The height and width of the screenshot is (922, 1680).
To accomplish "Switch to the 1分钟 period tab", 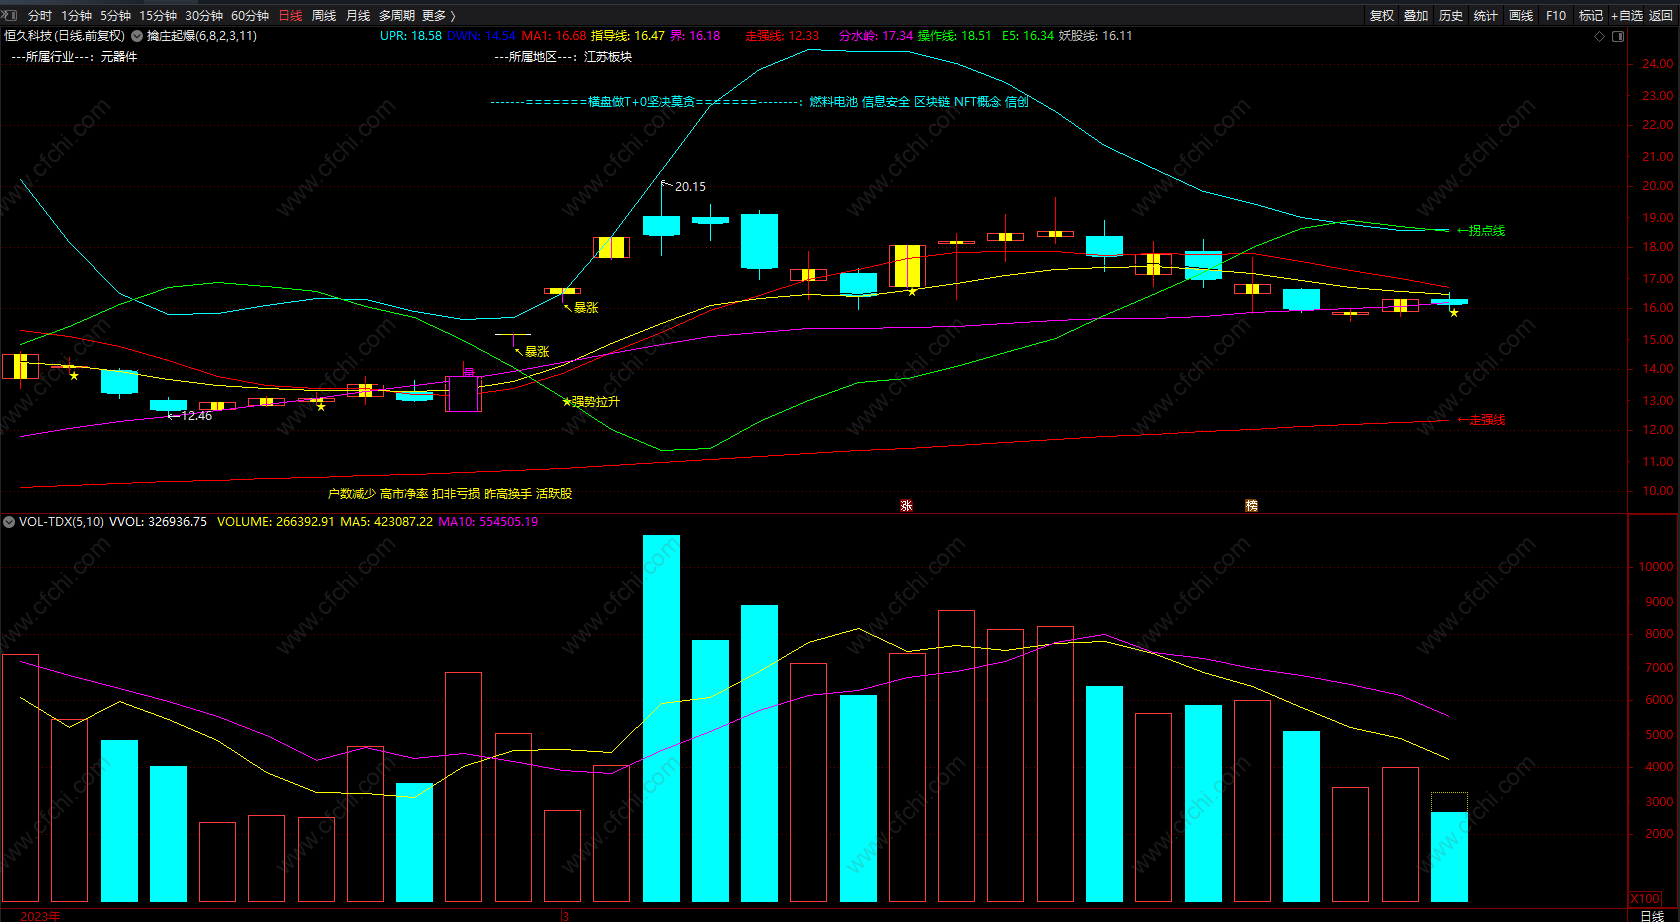I will [76, 16].
